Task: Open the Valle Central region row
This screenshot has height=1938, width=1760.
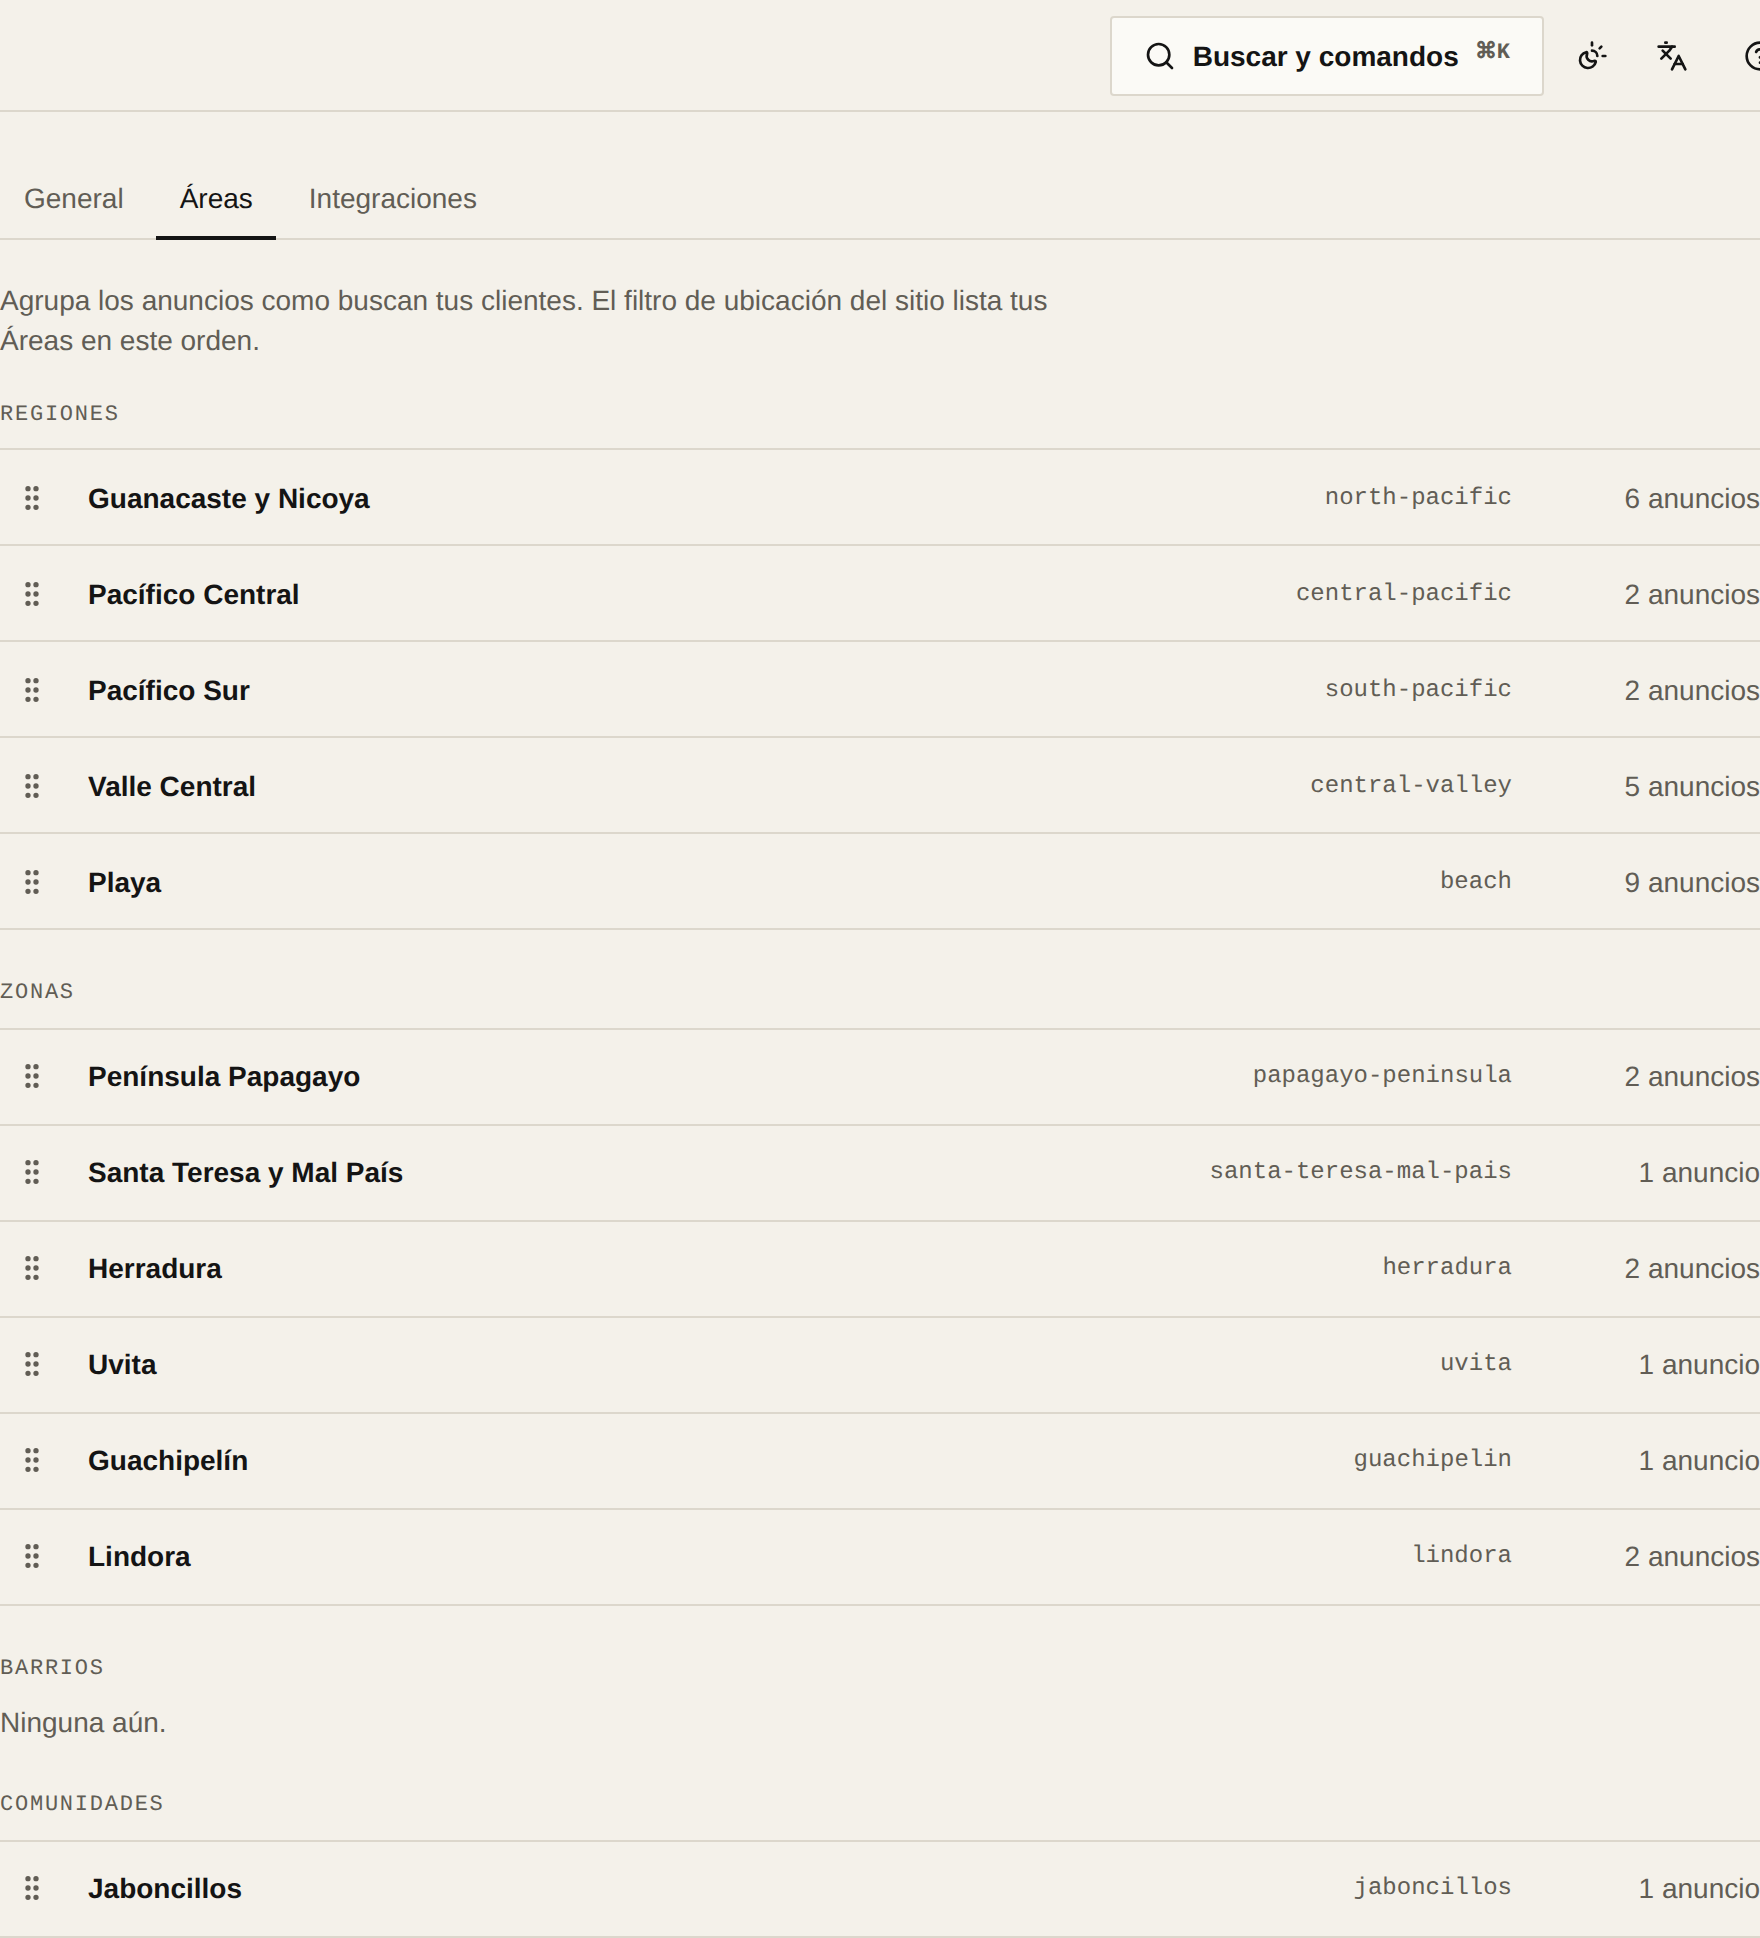Action: pyautogui.click(x=880, y=786)
